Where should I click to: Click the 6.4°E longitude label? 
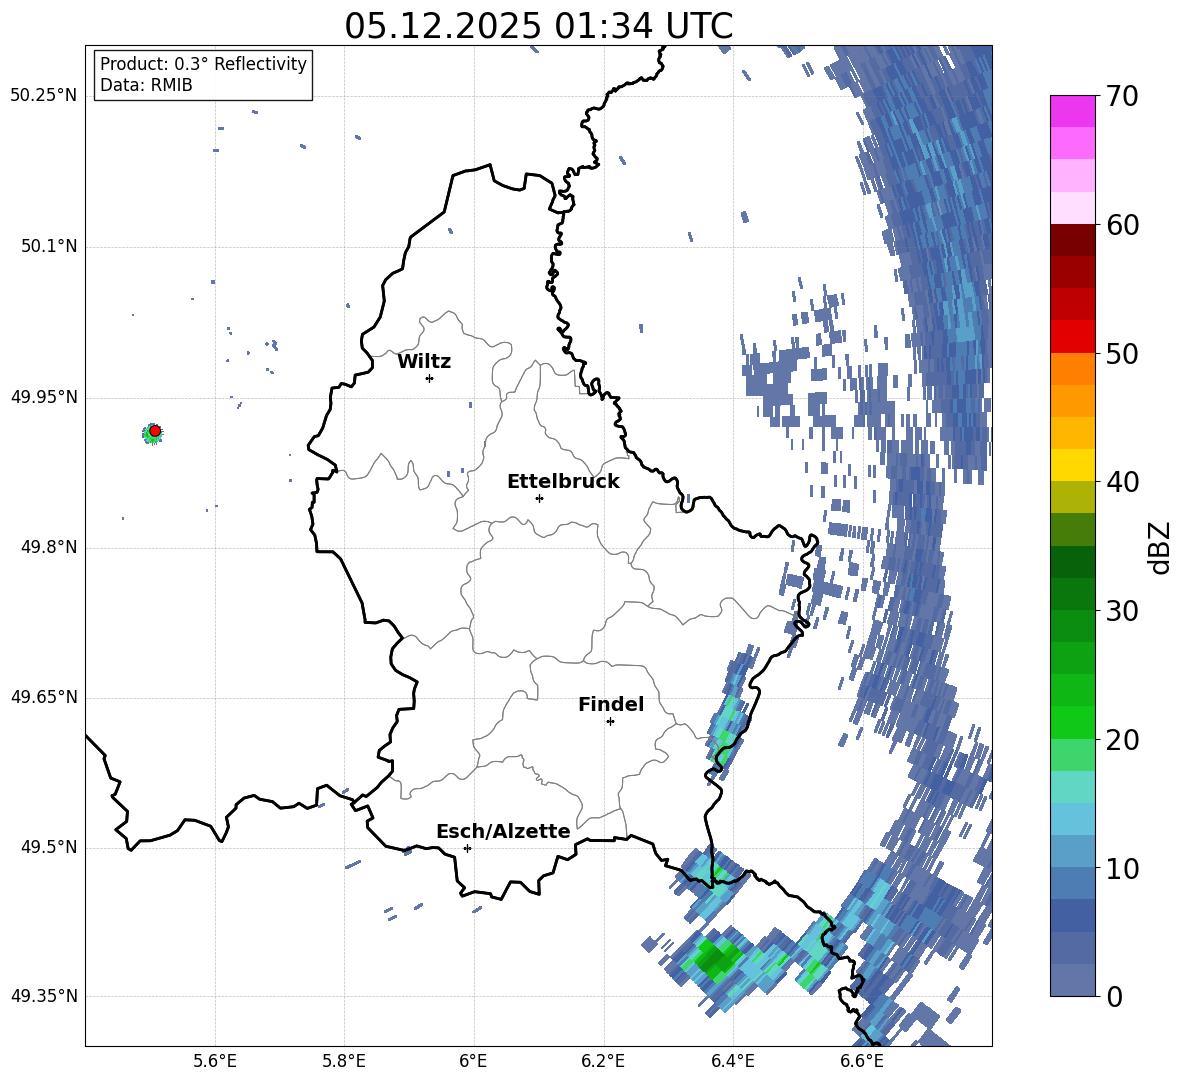click(732, 1061)
